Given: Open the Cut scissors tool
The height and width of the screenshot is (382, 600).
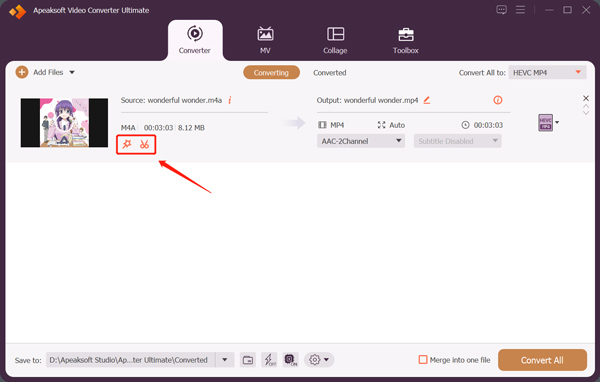Looking at the screenshot, I should point(144,144).
